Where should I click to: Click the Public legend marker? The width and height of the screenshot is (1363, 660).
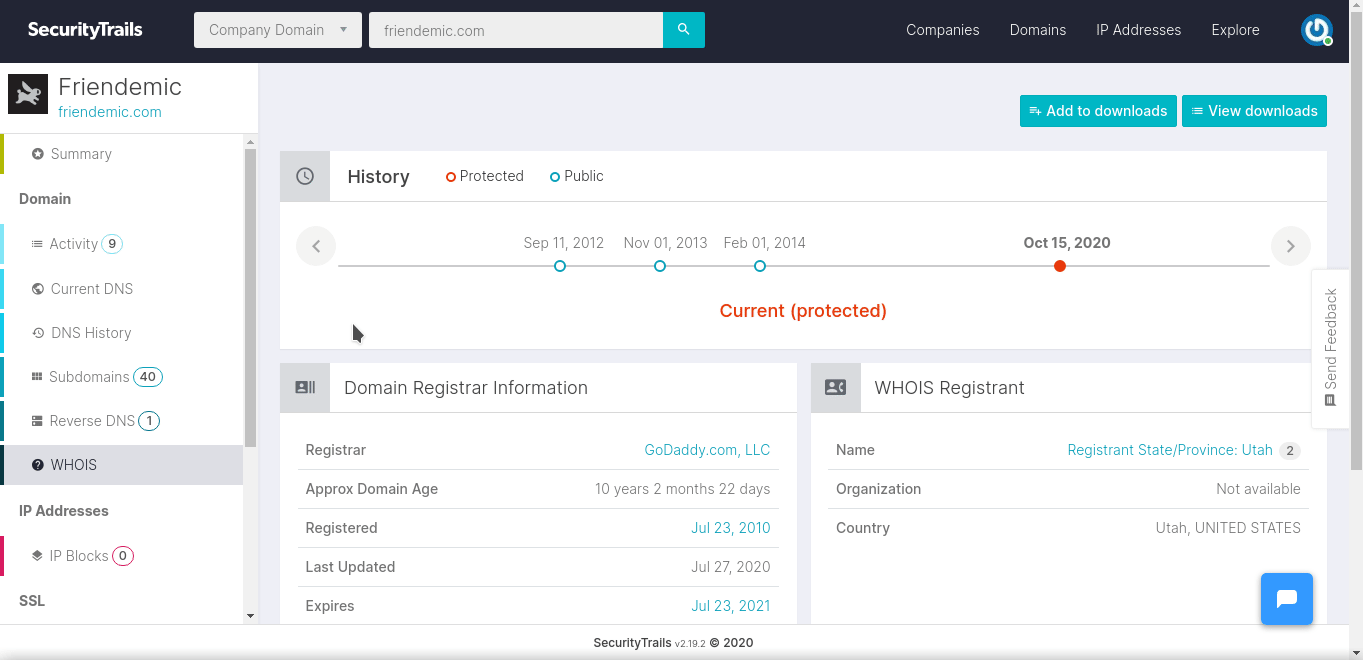[x=555, y=177]
